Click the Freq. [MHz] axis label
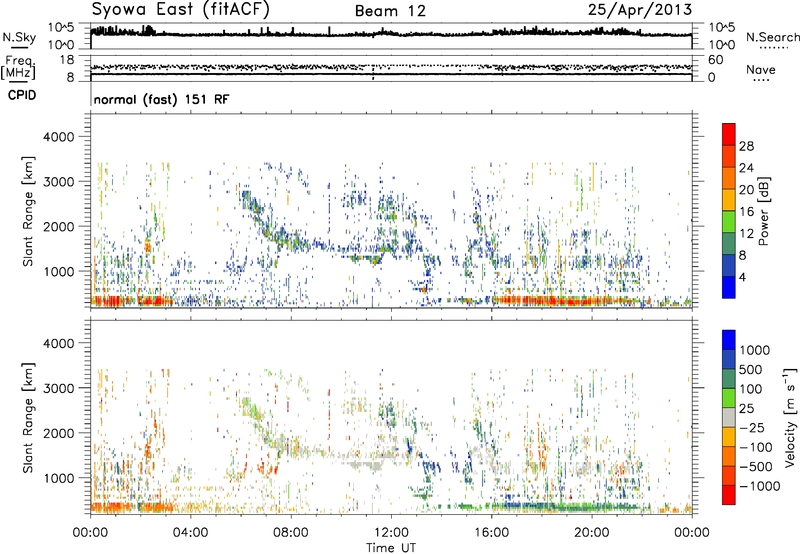This screenshot has width=800, height=554. [18, 68]
